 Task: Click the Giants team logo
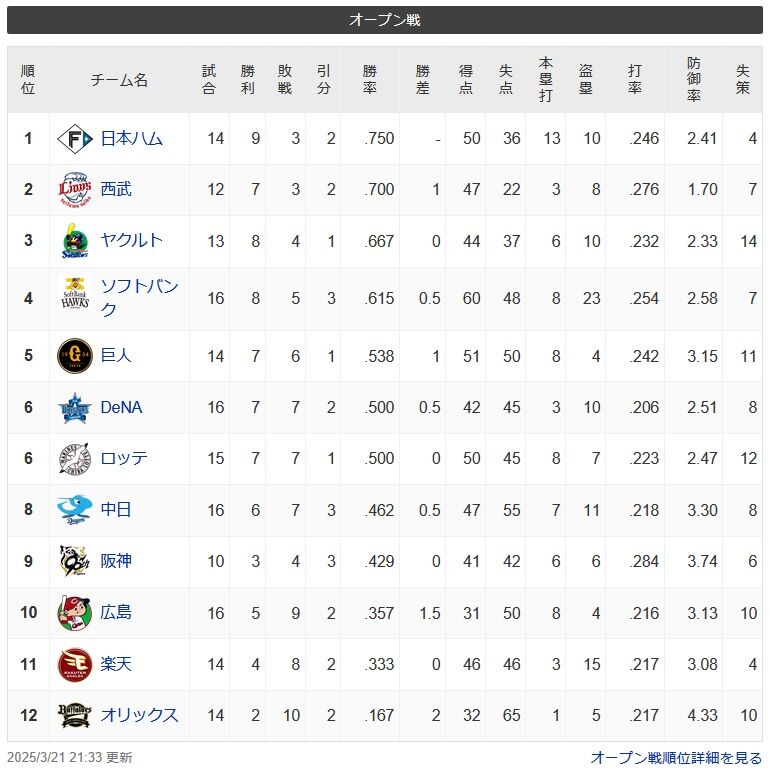[75, 356]
